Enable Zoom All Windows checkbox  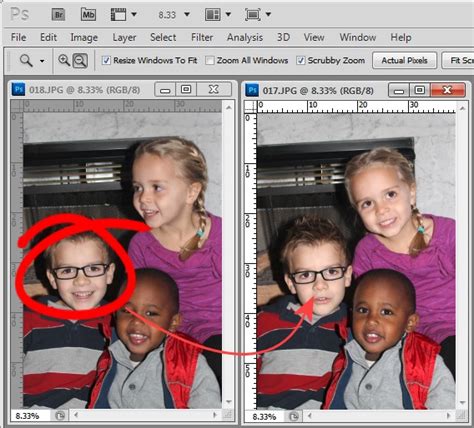[x=210, y=60]
